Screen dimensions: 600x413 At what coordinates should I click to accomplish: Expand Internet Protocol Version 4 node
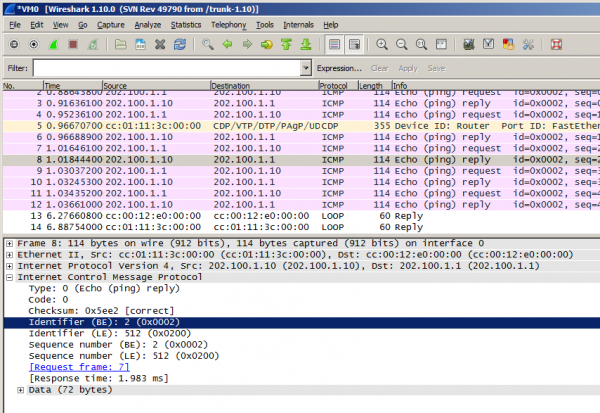tap(10, 266)
